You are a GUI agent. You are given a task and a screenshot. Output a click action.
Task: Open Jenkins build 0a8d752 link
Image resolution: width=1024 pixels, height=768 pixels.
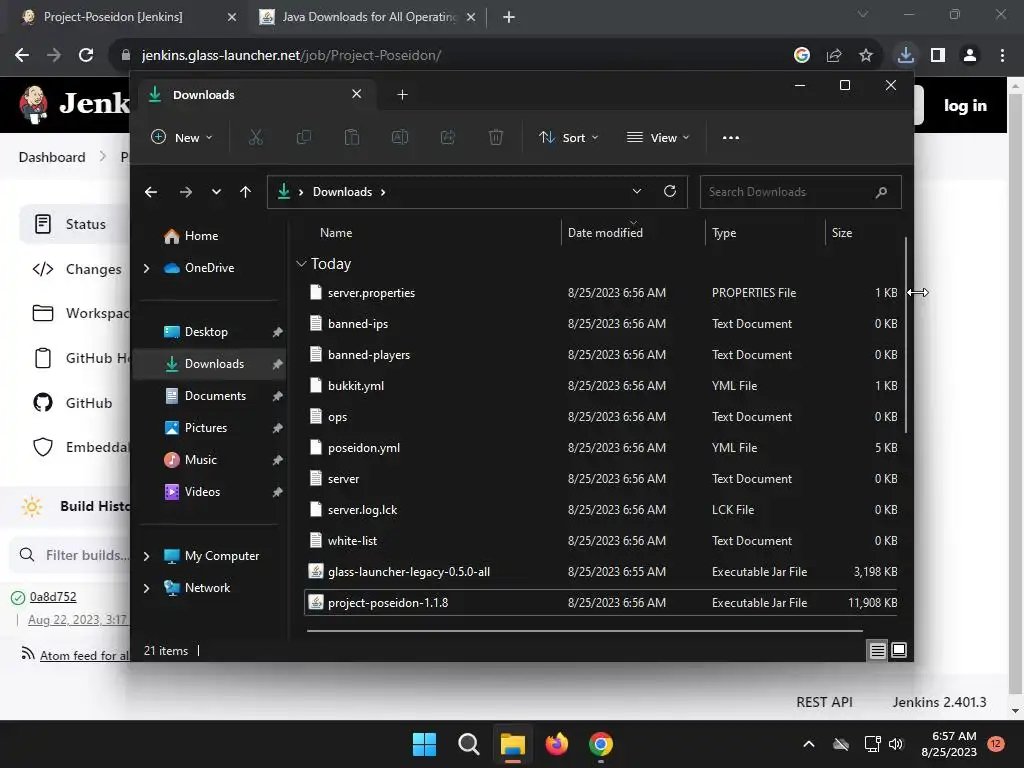click(53, 597)
